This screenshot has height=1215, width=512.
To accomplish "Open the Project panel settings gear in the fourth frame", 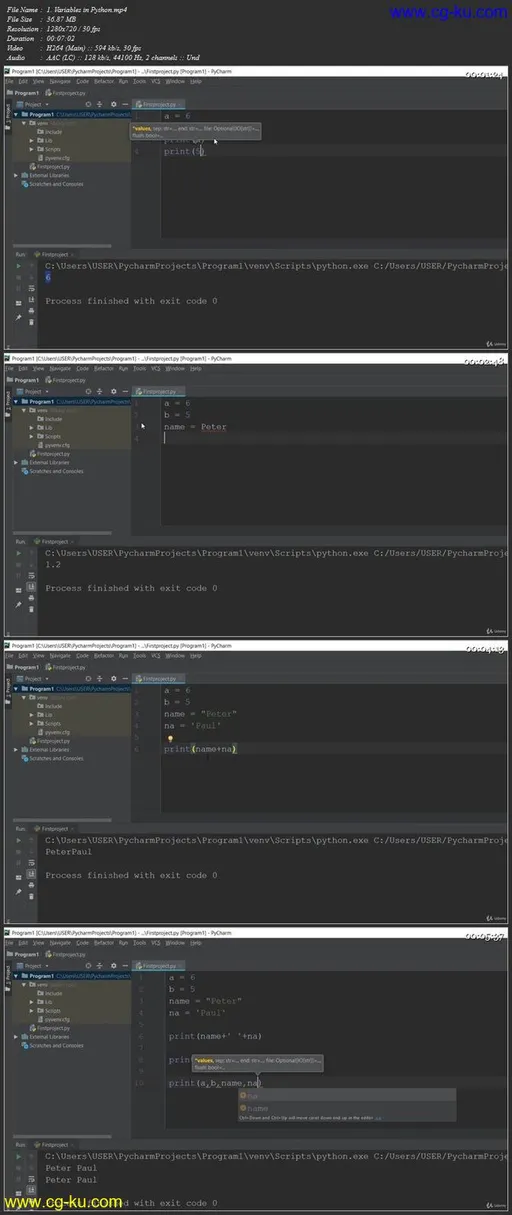I will click(x=113, y=966).
